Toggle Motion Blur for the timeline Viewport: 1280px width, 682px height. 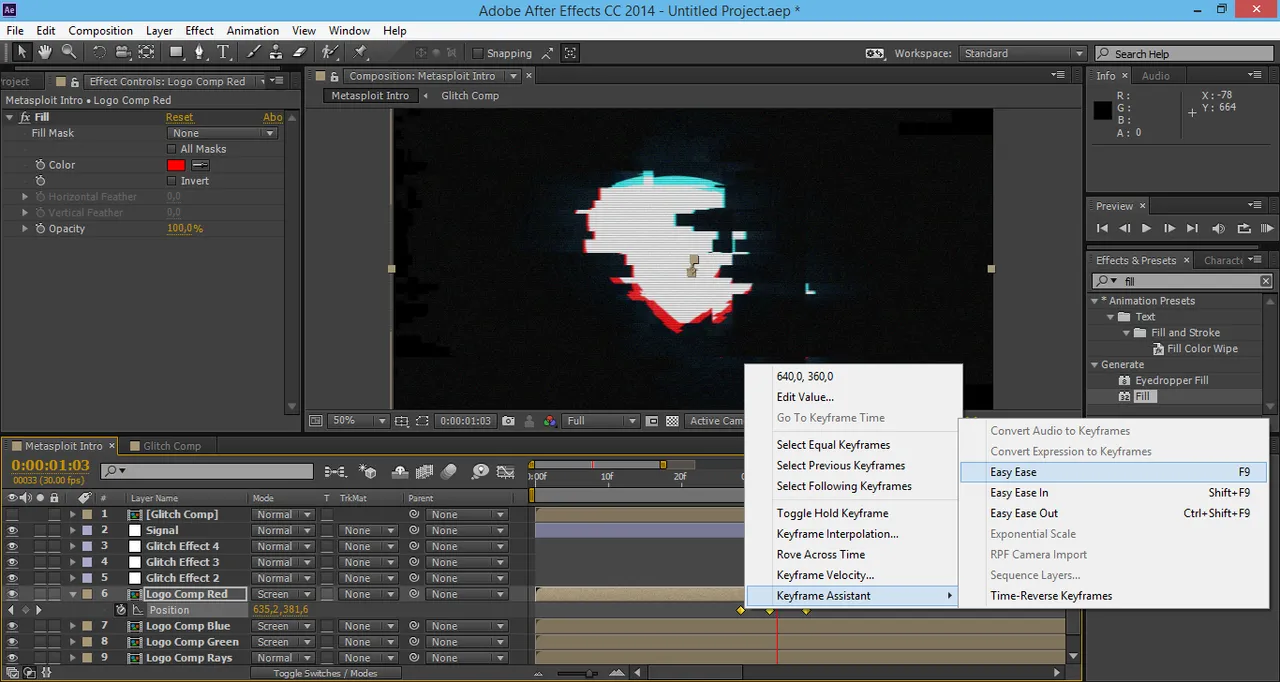[449, 471]
